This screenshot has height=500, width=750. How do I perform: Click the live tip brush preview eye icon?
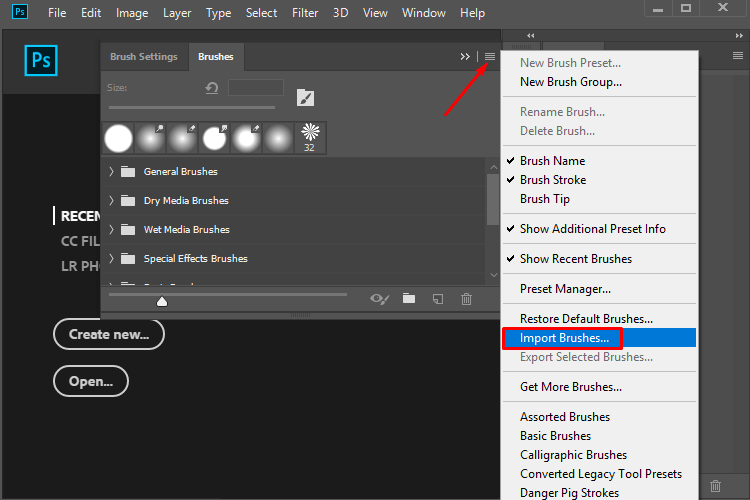[379, 299]
